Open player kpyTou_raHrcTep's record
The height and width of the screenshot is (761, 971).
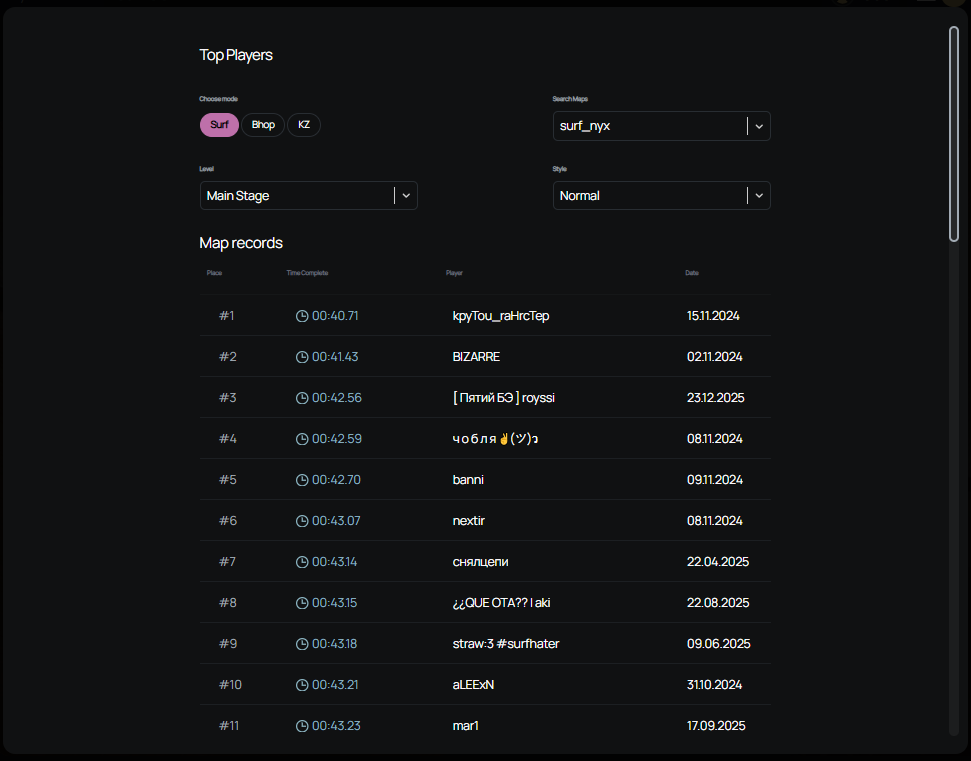click(x=501, y=316)
